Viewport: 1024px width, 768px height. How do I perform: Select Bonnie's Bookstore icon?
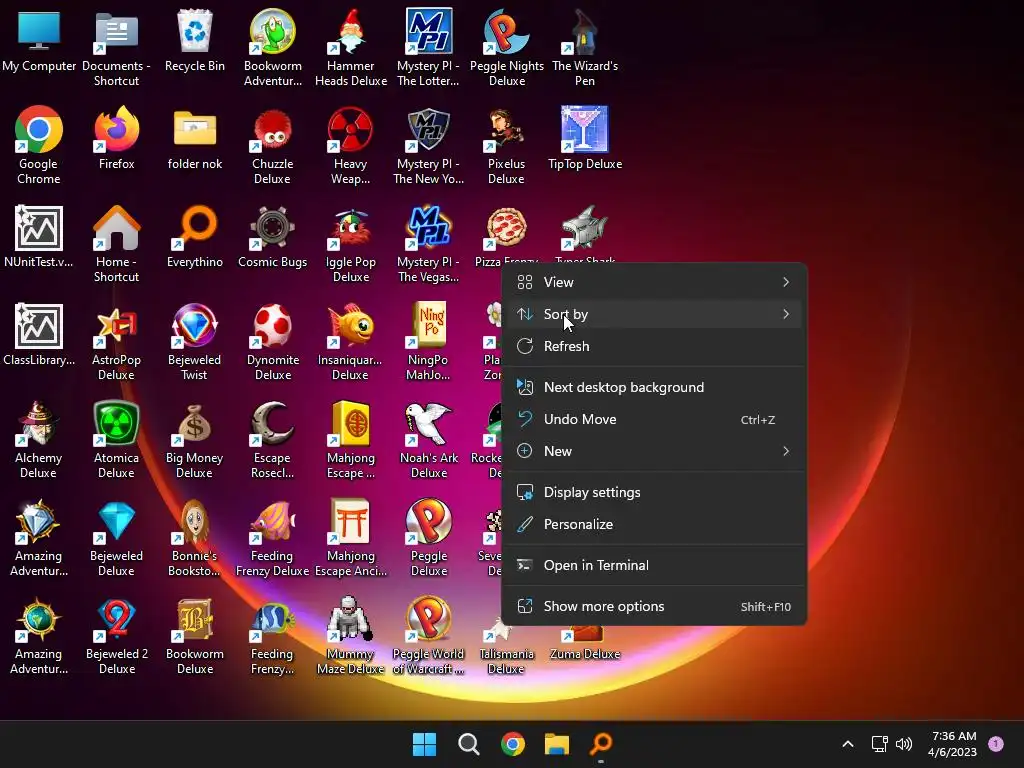195,537
